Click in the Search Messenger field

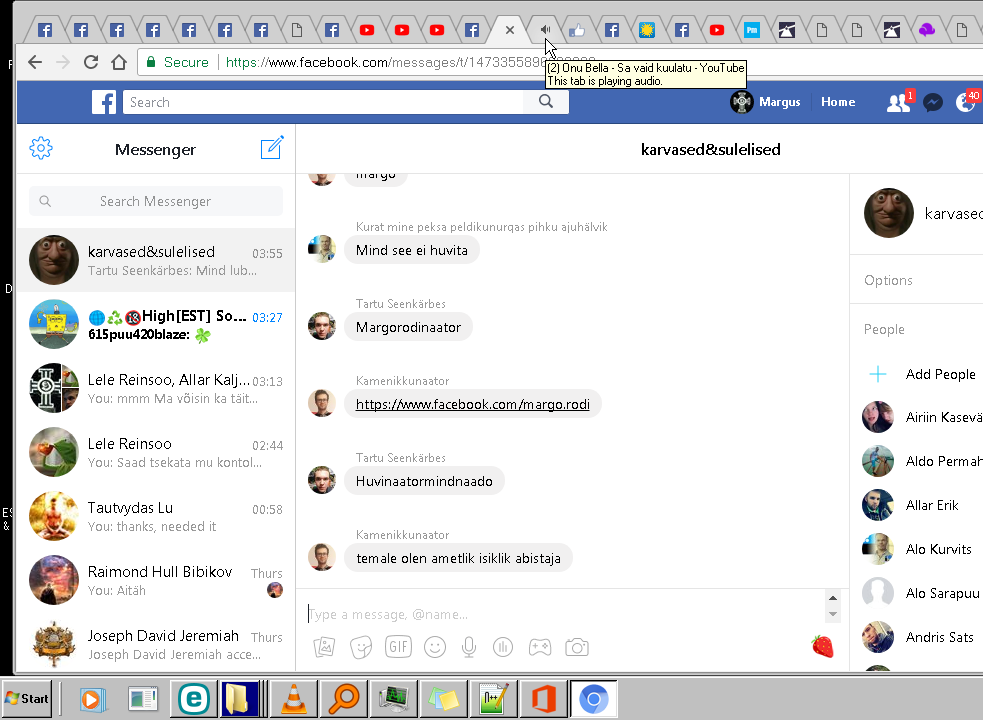(x=155, y=201)
